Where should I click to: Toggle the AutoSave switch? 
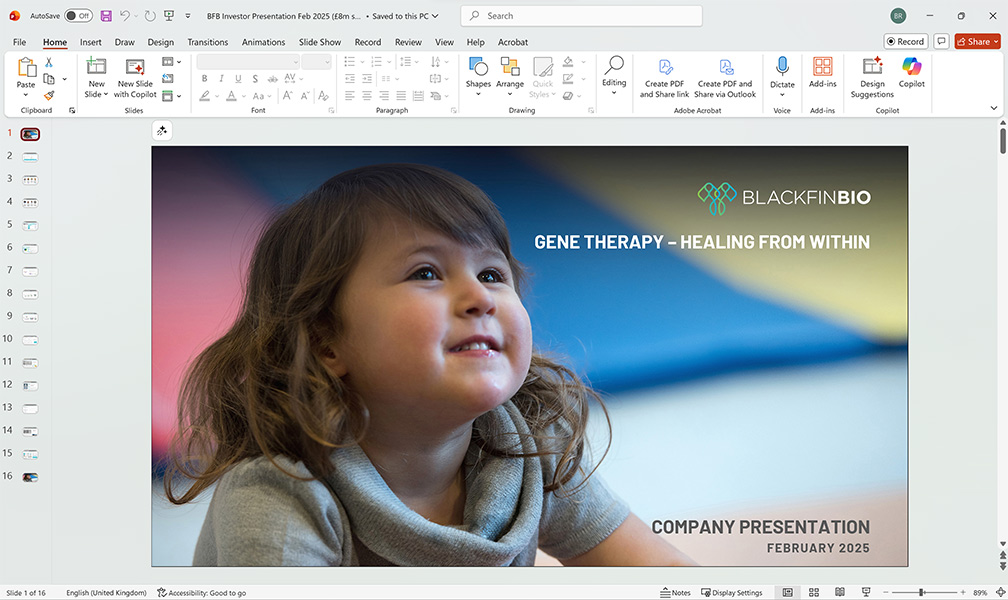coord(78,16)
